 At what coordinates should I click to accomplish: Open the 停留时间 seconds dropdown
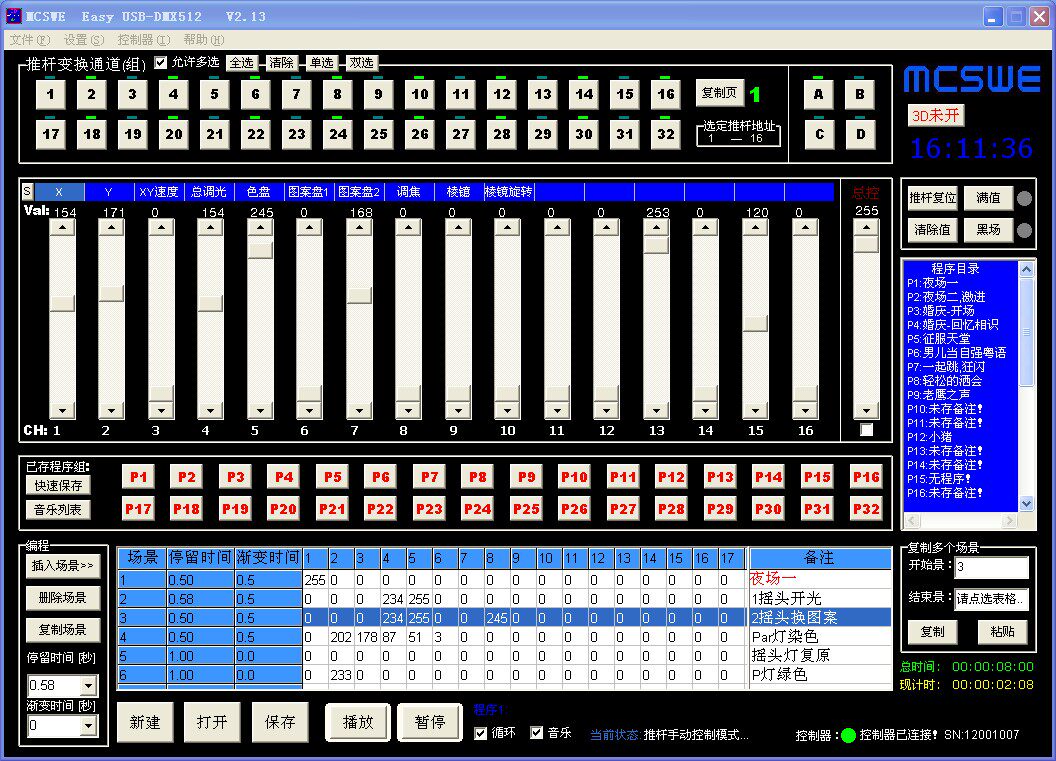[x=87, y=686]
